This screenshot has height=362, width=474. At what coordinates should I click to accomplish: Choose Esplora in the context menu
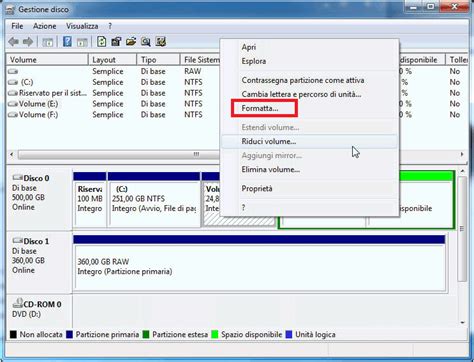tap(310, 61)
